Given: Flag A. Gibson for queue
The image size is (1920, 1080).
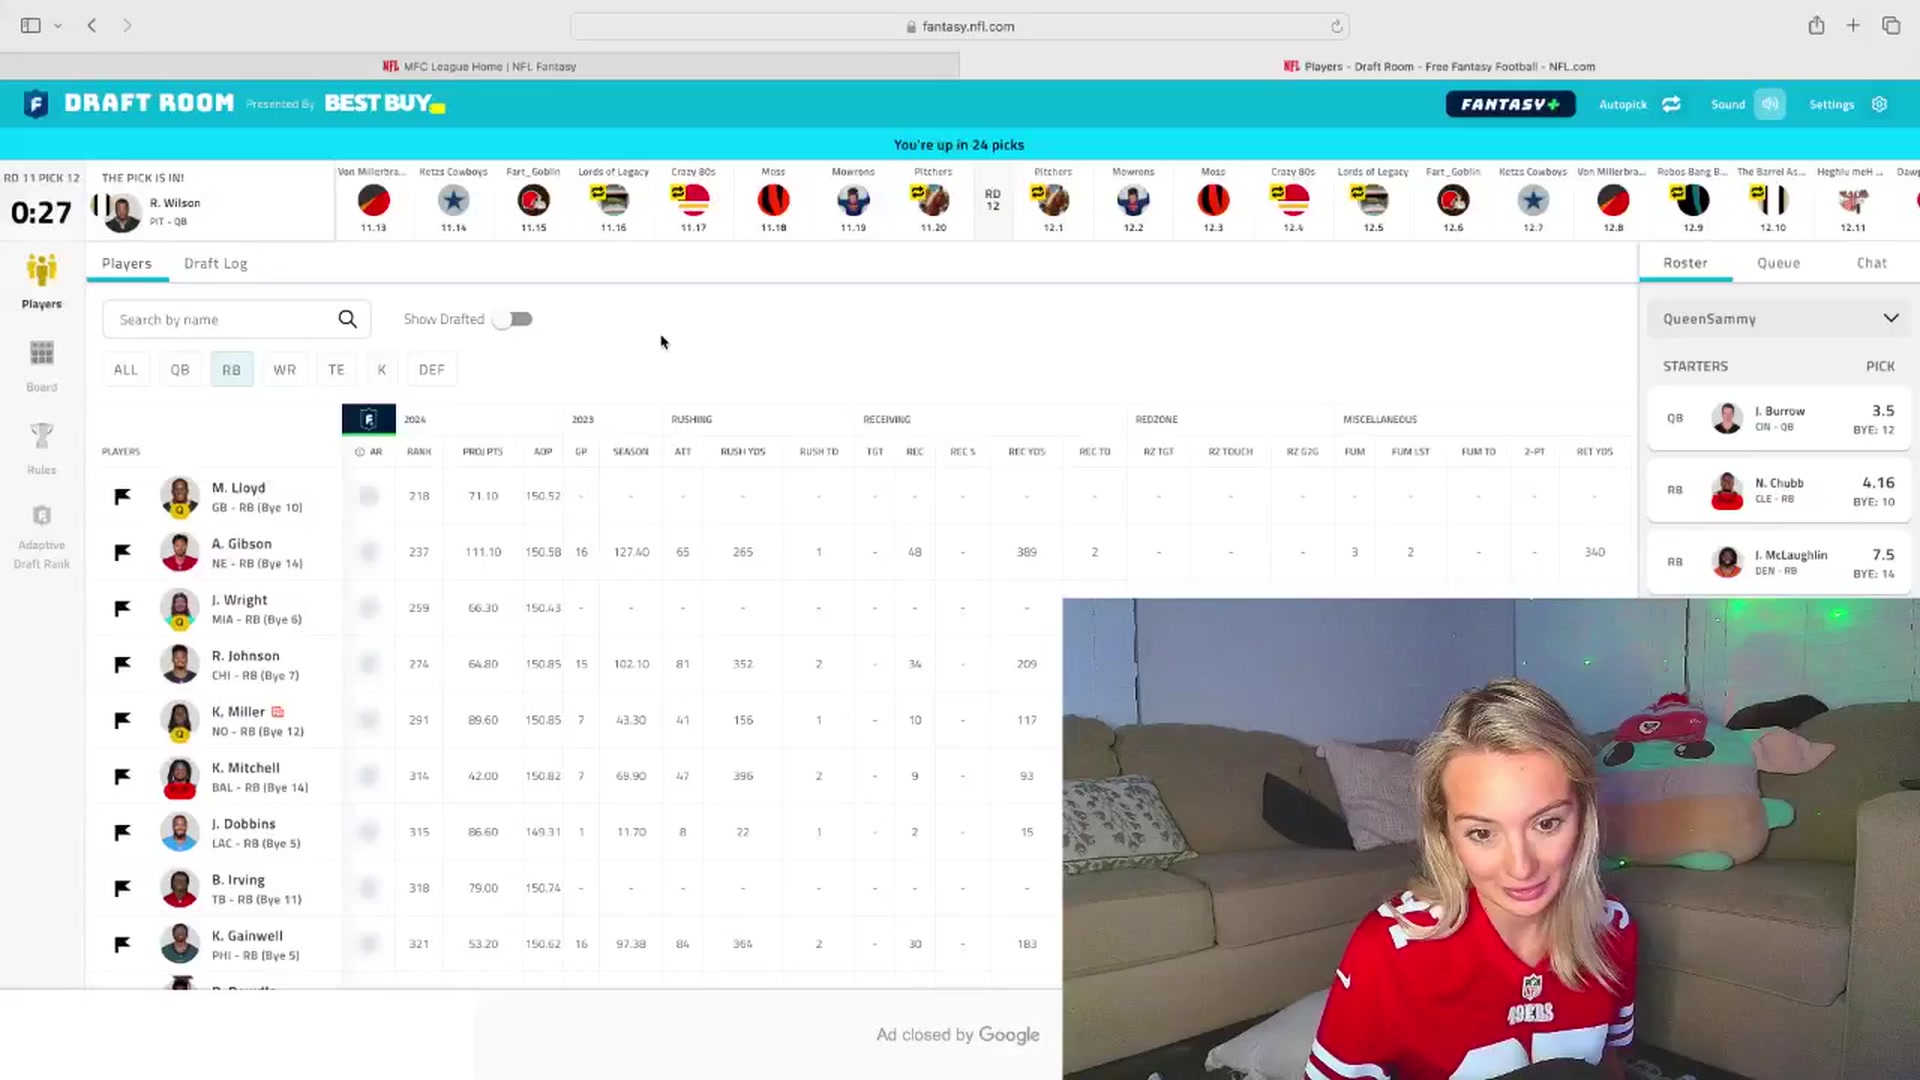Looking at the screenshot, I should [122, 552].
